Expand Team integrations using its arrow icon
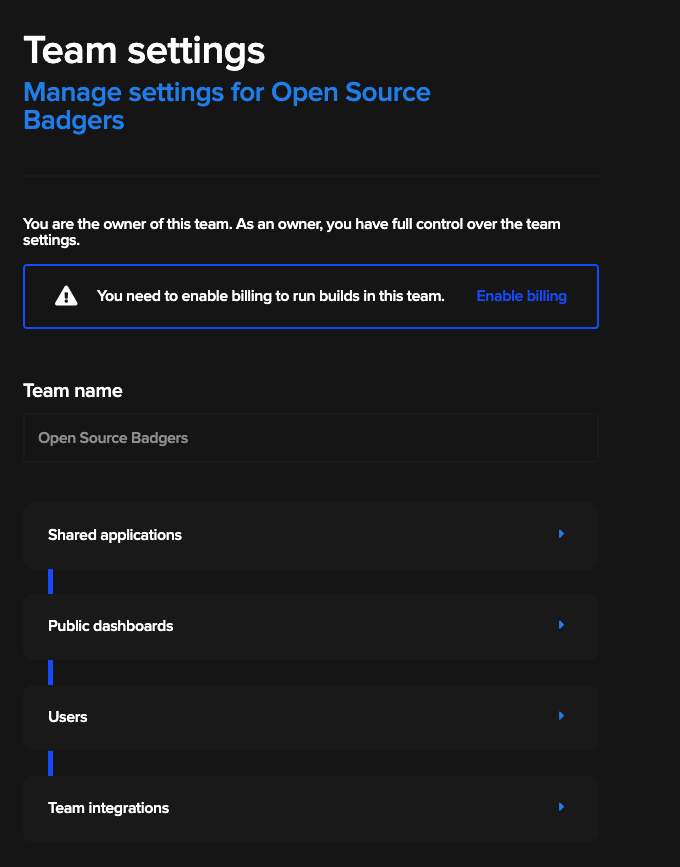This screenshot has width=680, height=867. (561, 807)
